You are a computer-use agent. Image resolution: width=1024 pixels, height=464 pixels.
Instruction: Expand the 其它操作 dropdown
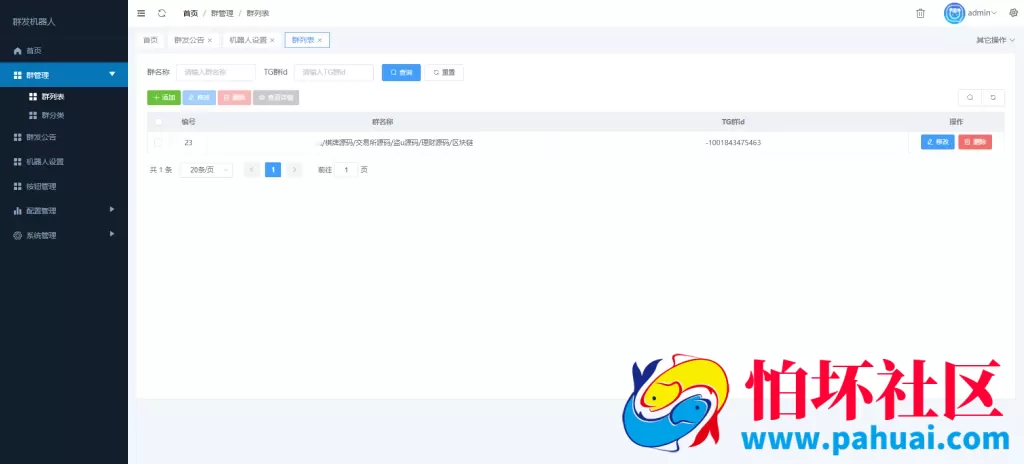tap(995, 40)
